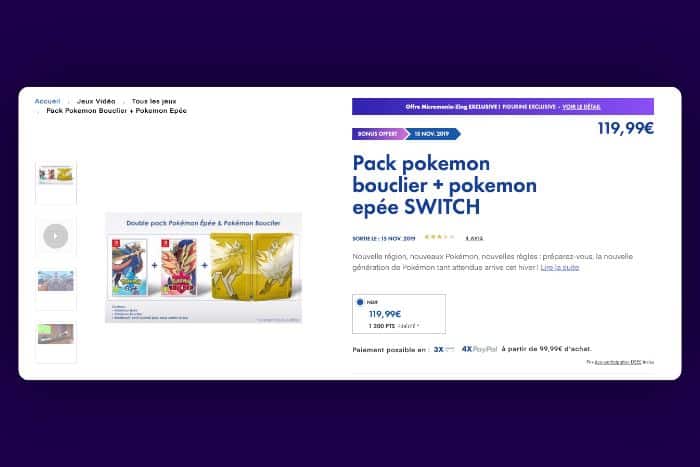Open the Accueil breadcrumb link

[x=47, y=101]
